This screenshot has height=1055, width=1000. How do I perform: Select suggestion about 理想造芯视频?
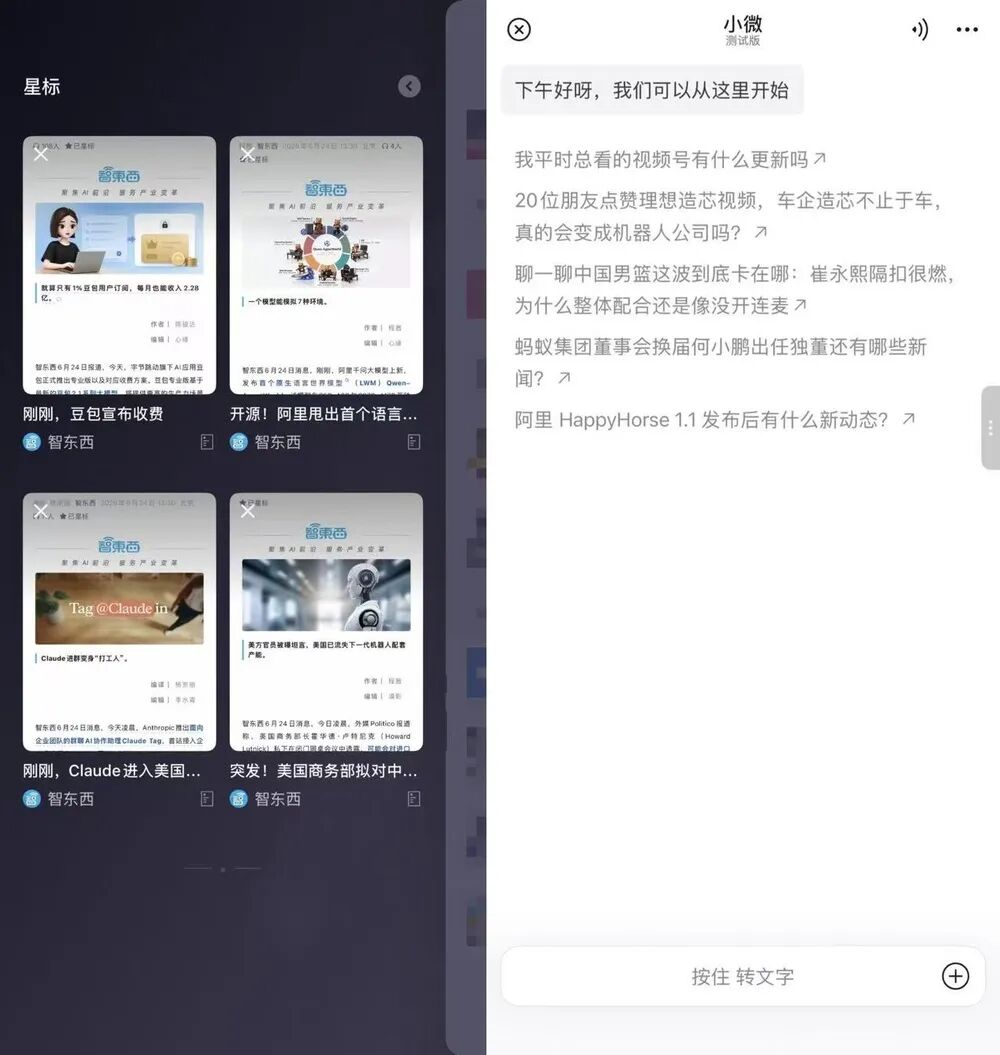pos(728,216)
